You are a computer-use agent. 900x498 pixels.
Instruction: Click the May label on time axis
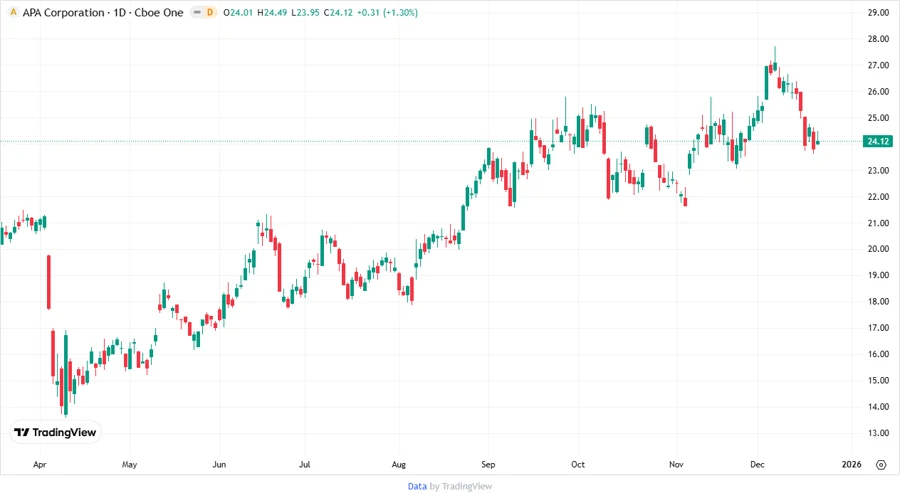129,465
